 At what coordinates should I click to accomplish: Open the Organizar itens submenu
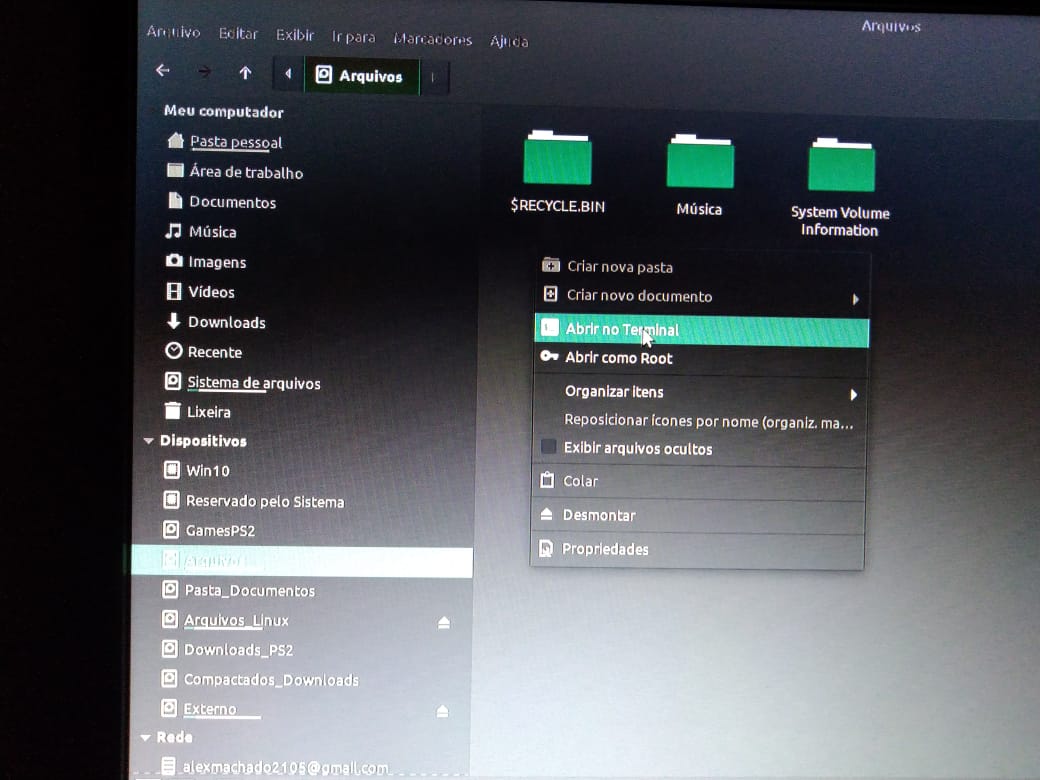coord(700,392)
